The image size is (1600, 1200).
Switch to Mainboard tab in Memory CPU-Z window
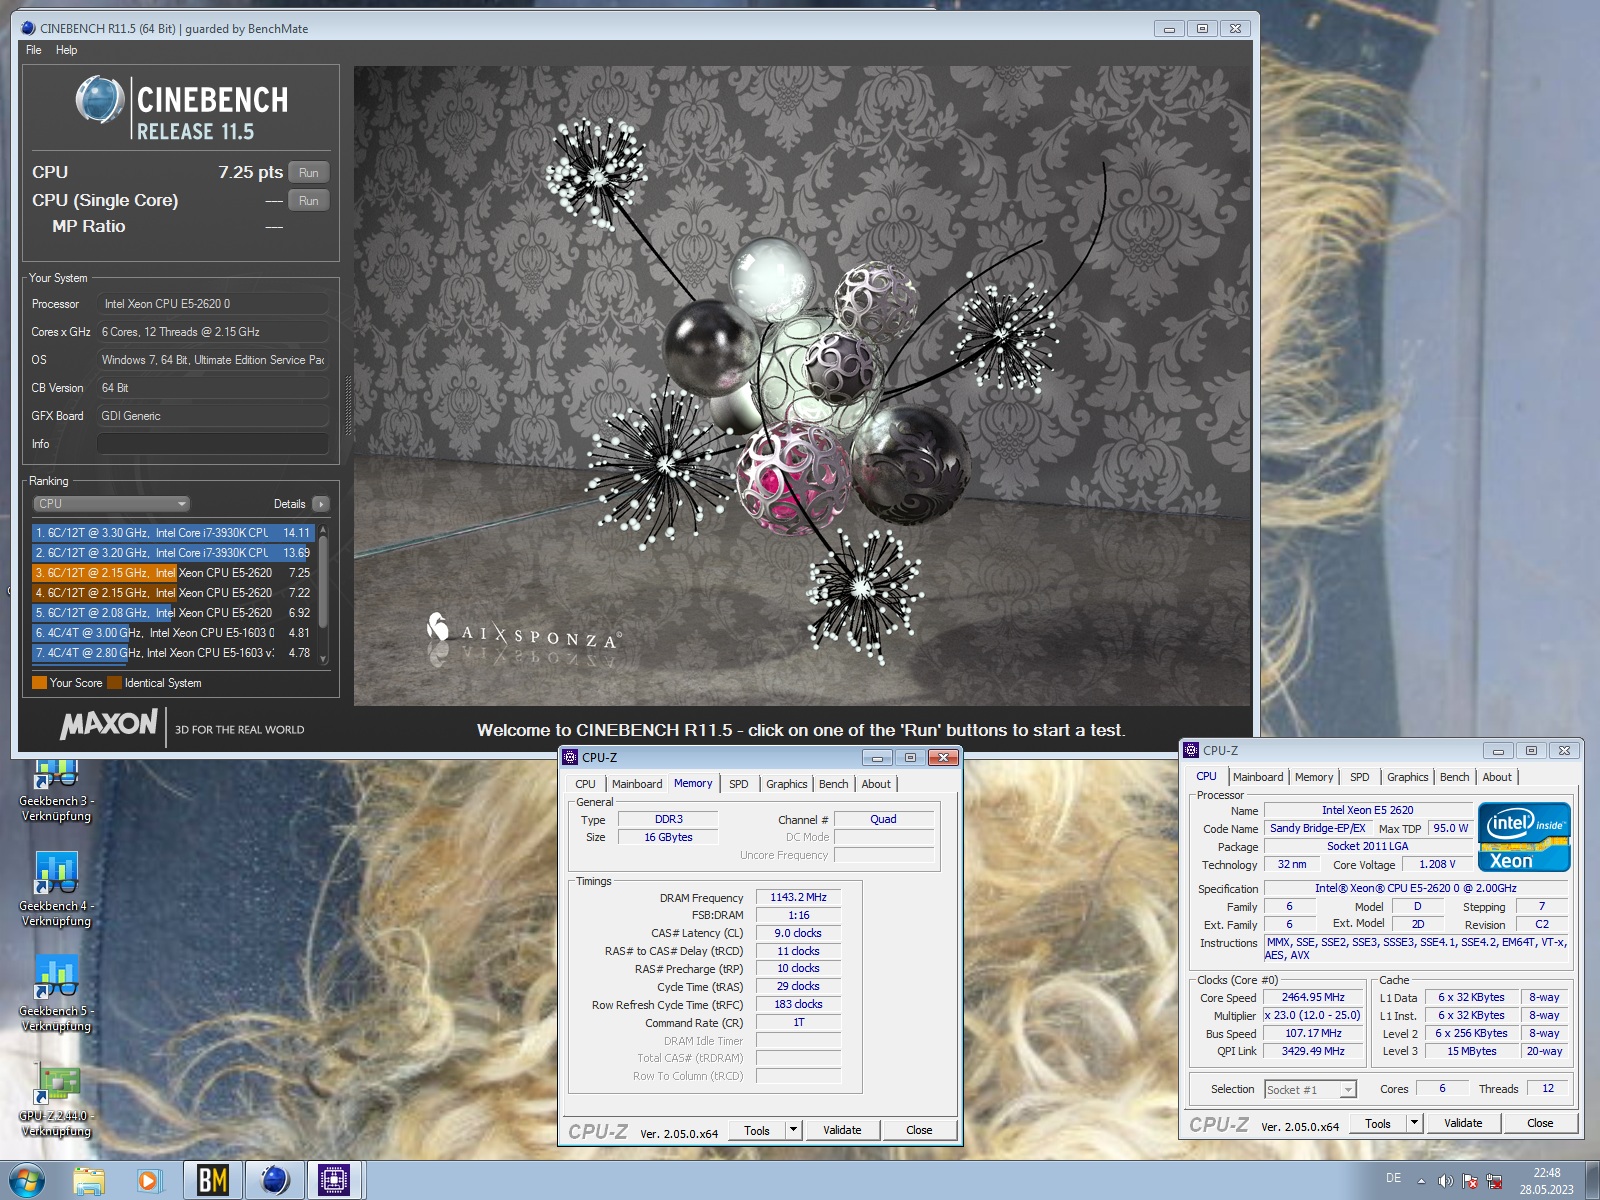(637, 784)
